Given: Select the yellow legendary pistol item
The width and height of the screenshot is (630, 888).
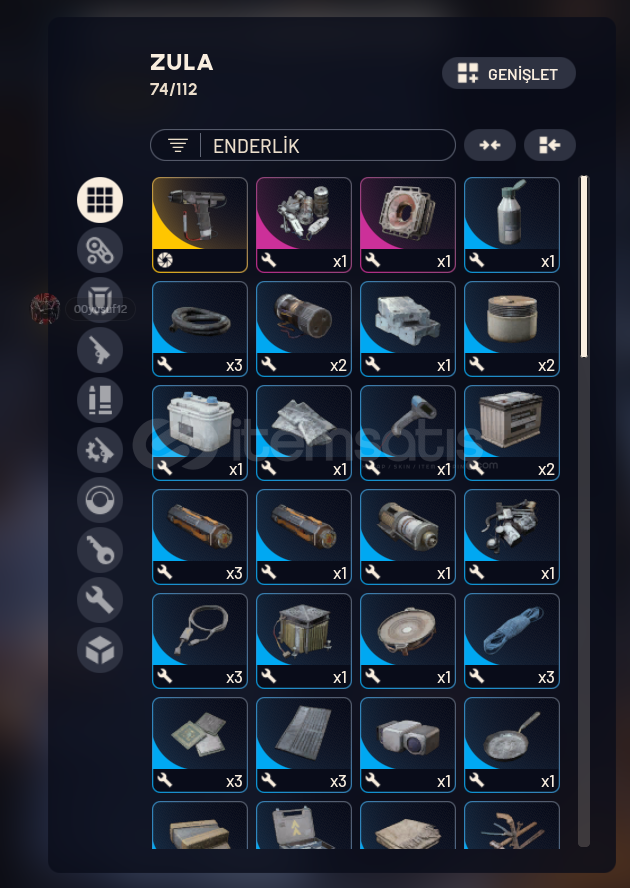Looking at the screenshot, I should coord(200,225).
